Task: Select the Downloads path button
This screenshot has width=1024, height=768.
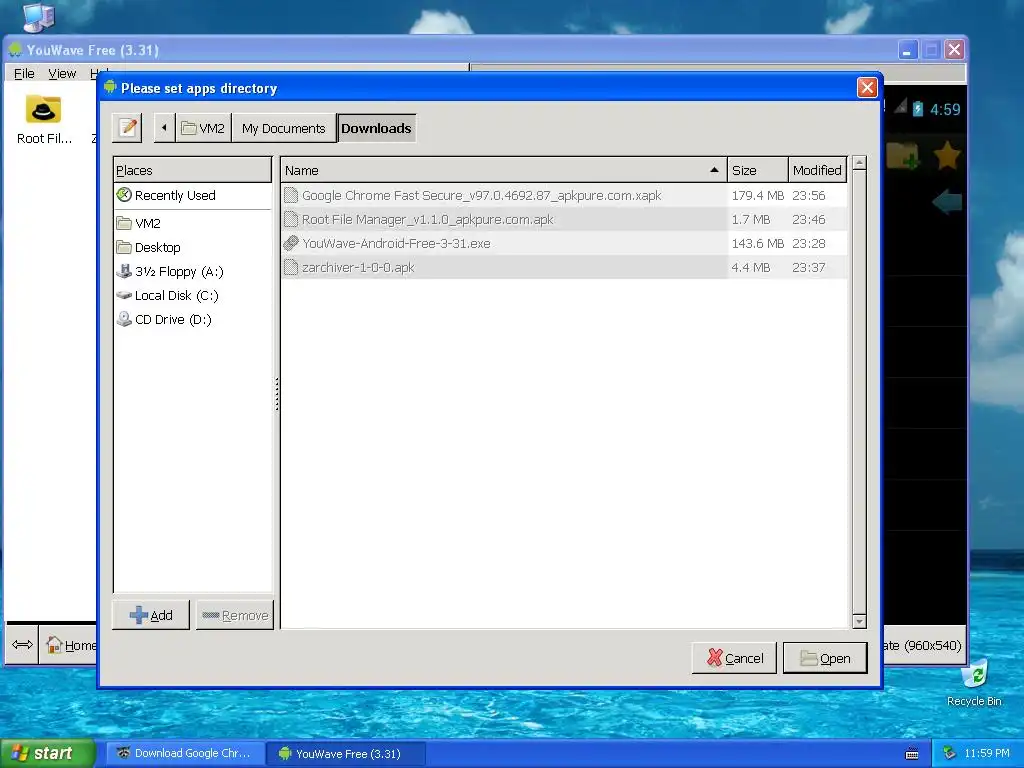Action: click(376, 128)
